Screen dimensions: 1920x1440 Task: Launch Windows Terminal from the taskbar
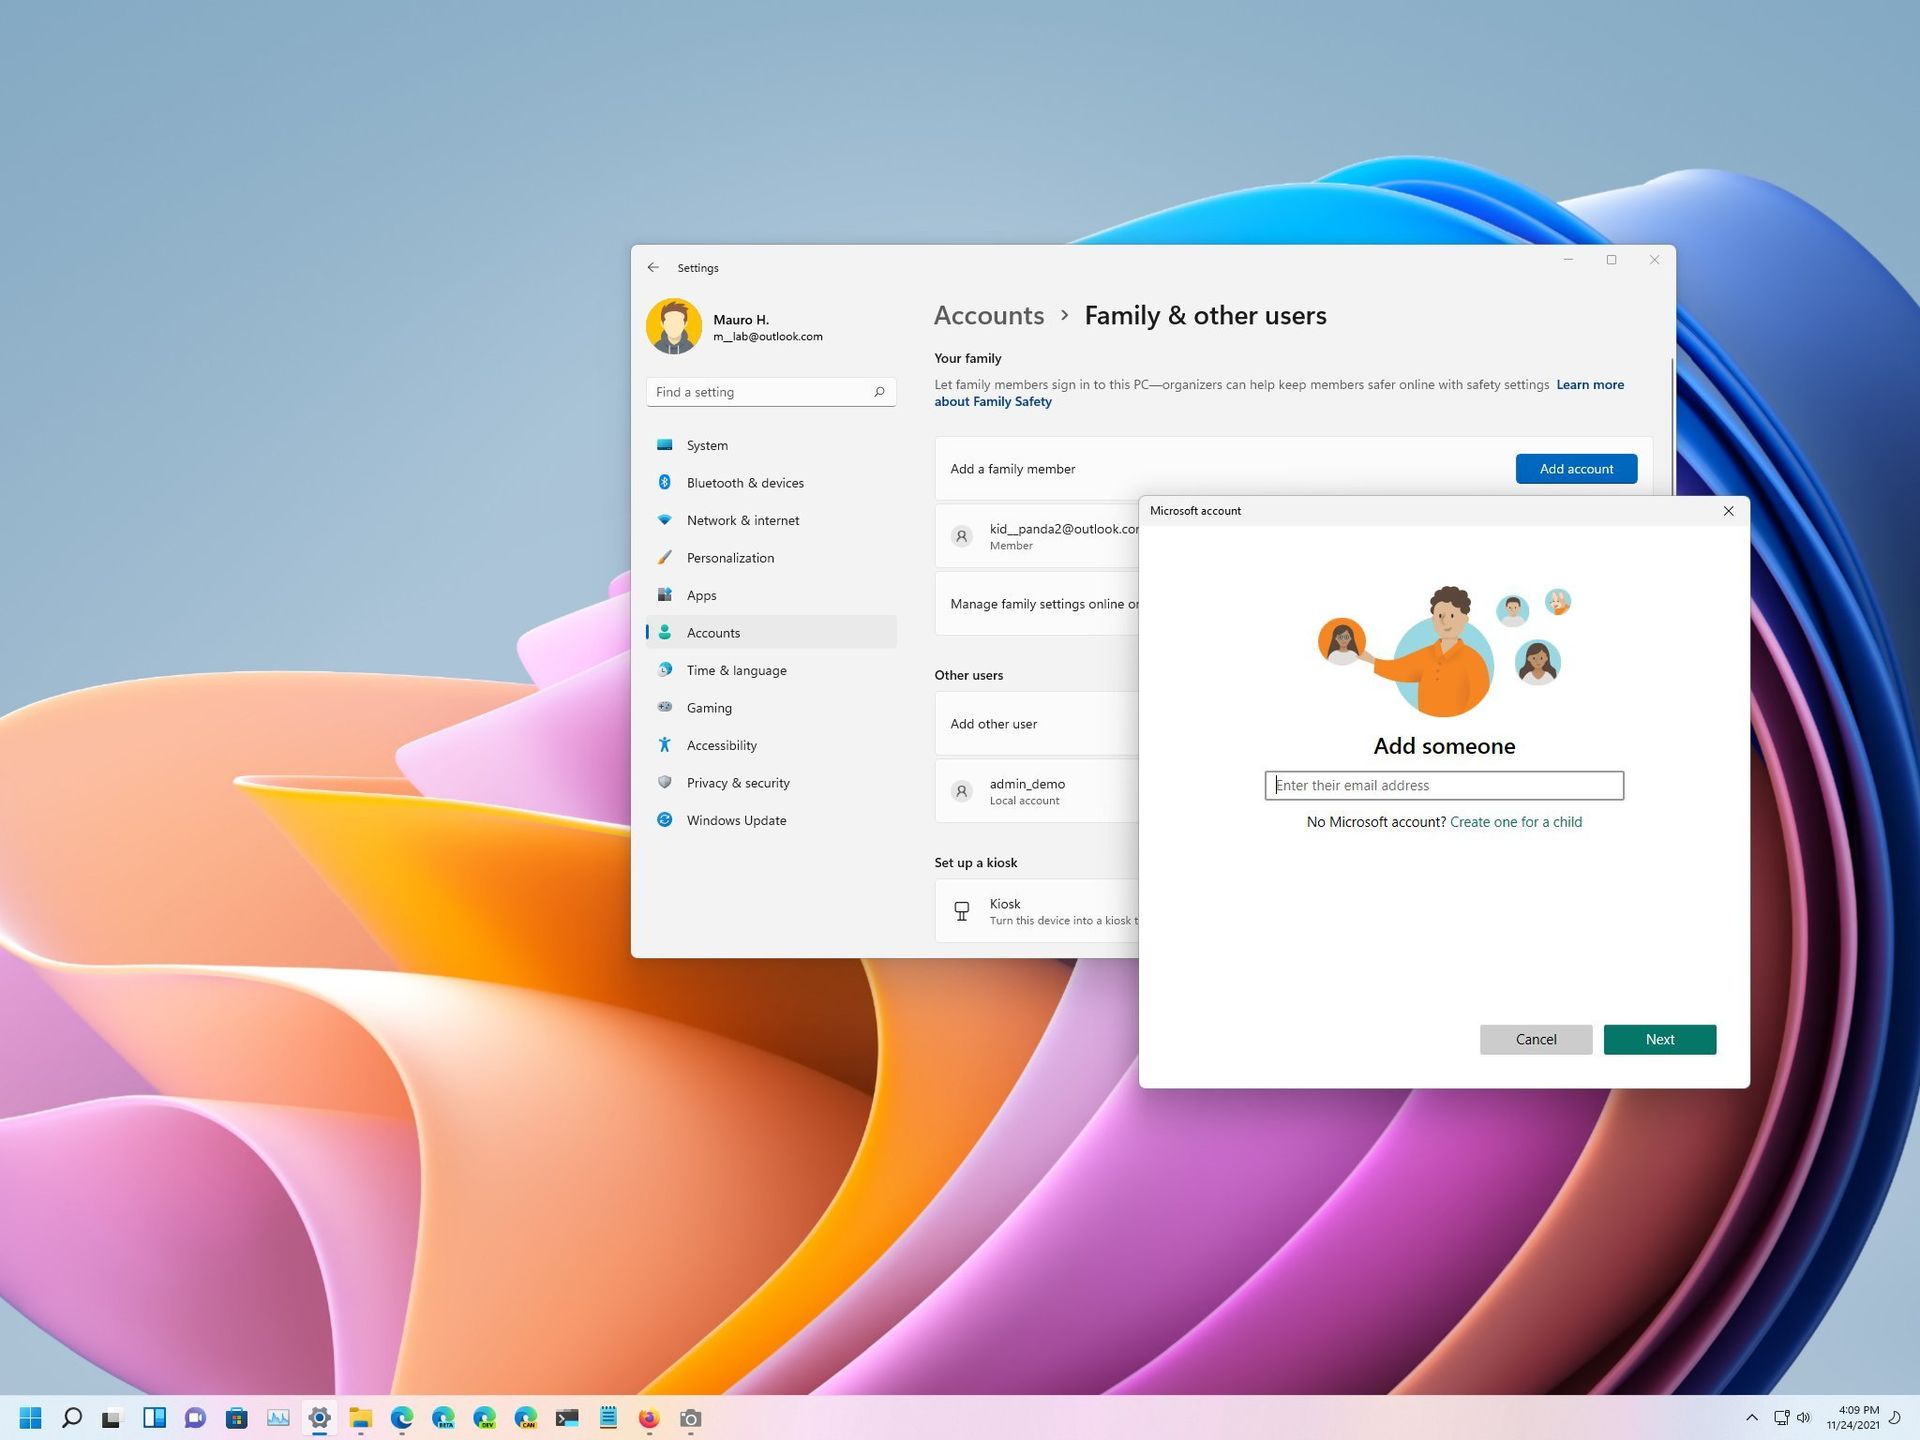tap(566, 1418)
